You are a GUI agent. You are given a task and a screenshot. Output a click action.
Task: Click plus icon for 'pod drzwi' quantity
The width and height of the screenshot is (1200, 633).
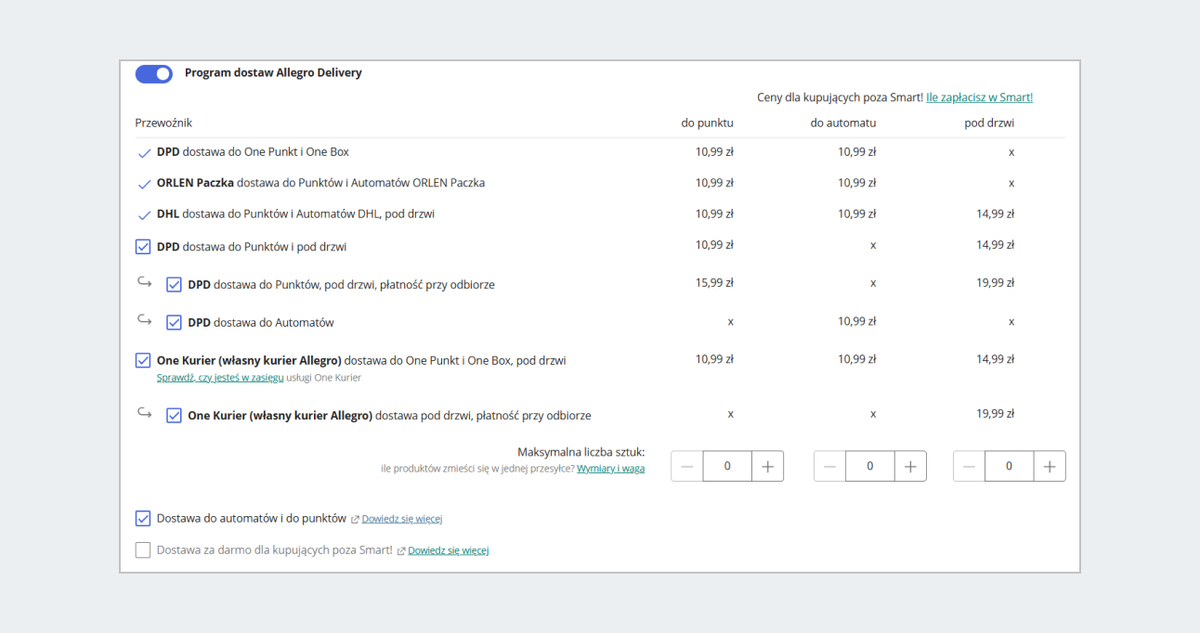[x=1049, y=466]
